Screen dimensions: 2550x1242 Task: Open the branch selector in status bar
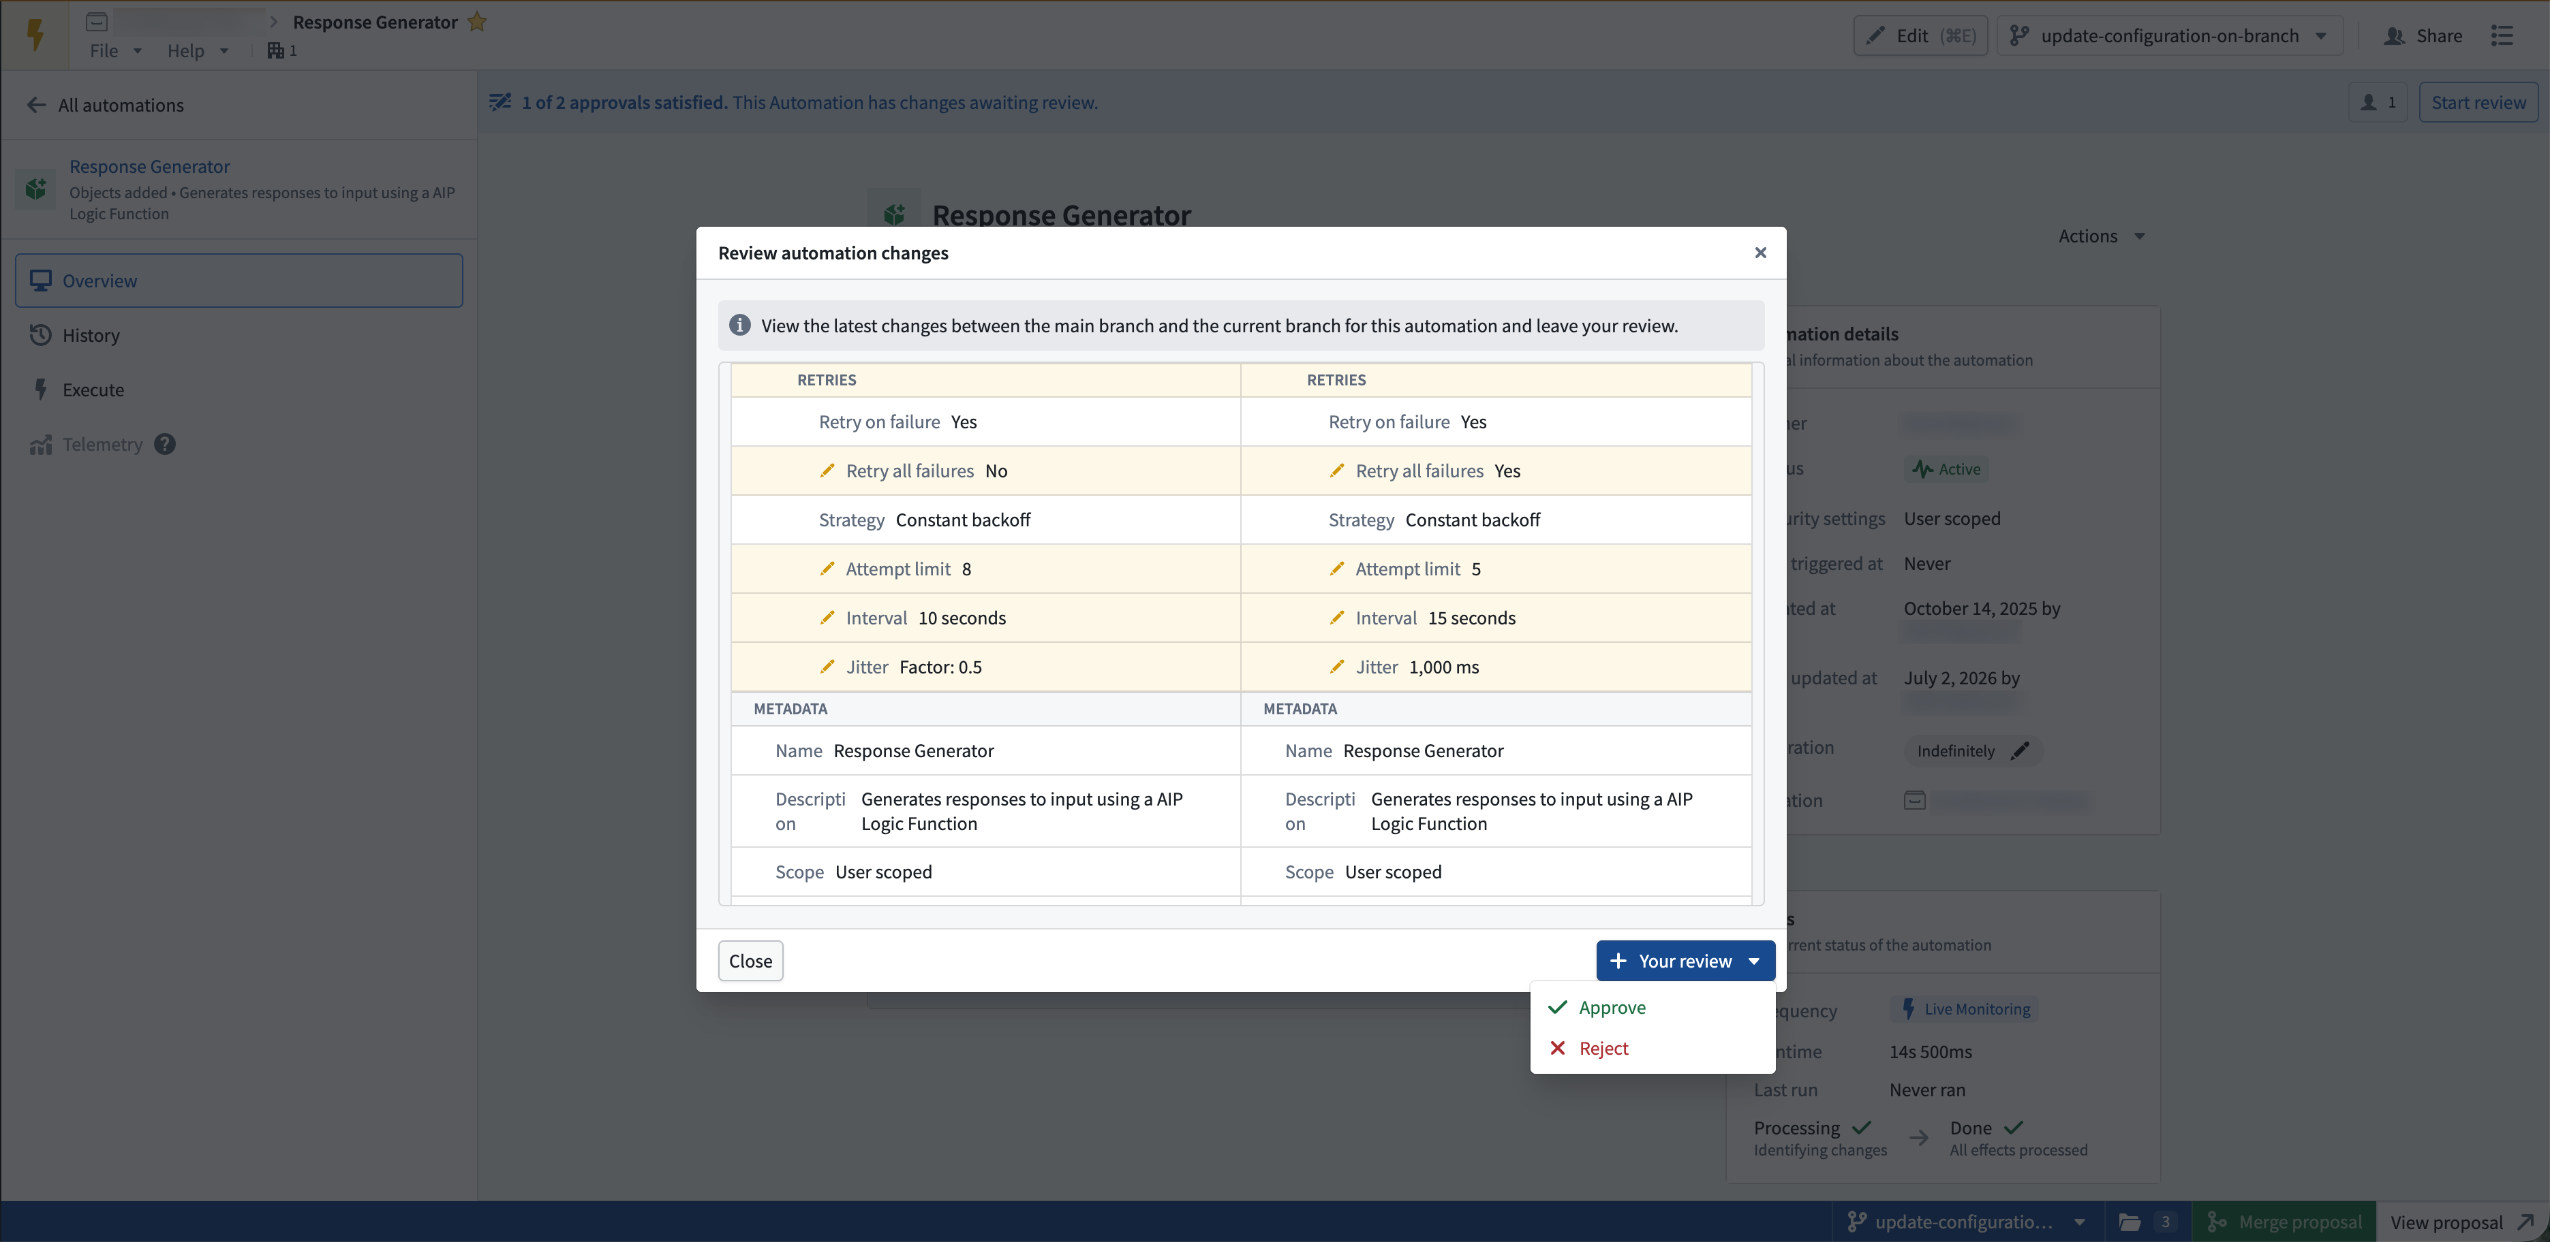point(1965,1221)
